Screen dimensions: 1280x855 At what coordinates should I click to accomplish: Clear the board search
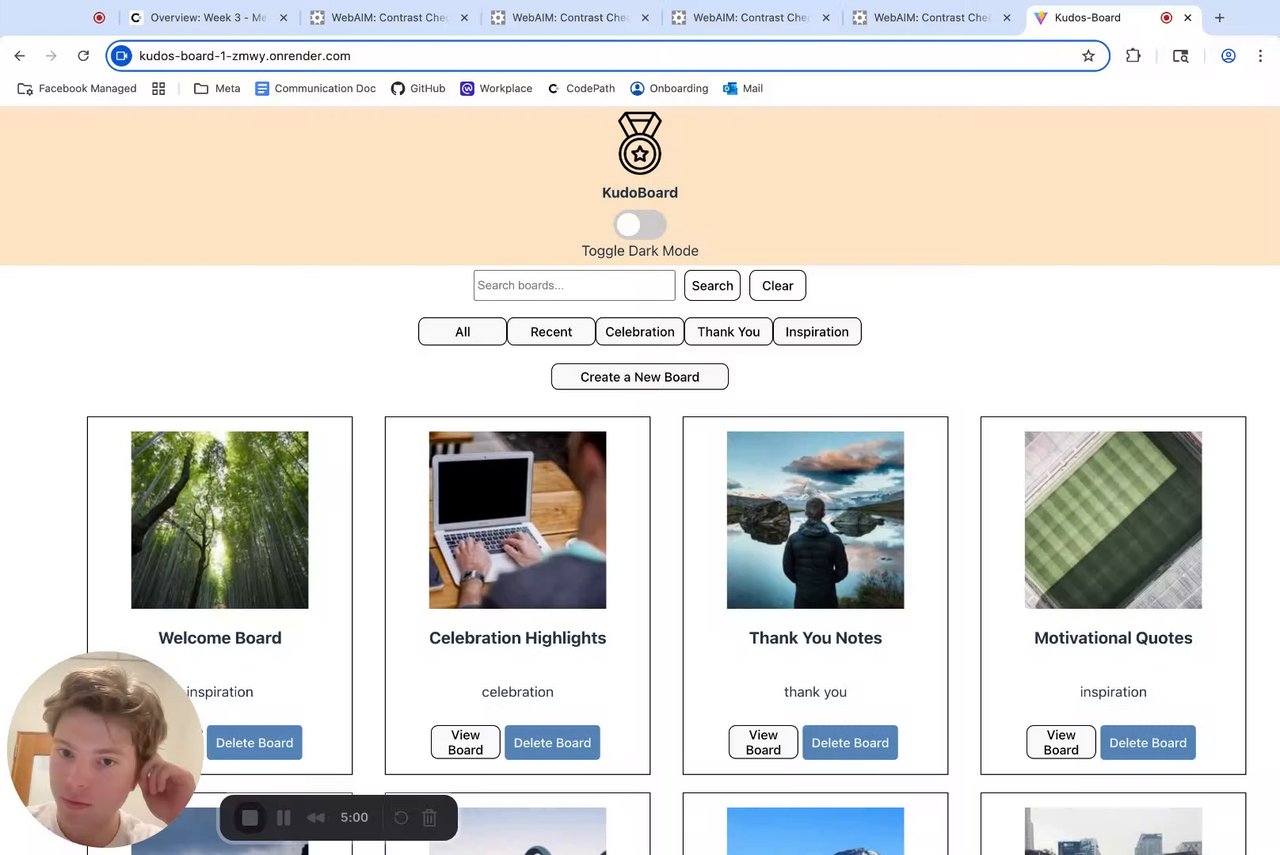click(x=777, y=285)
